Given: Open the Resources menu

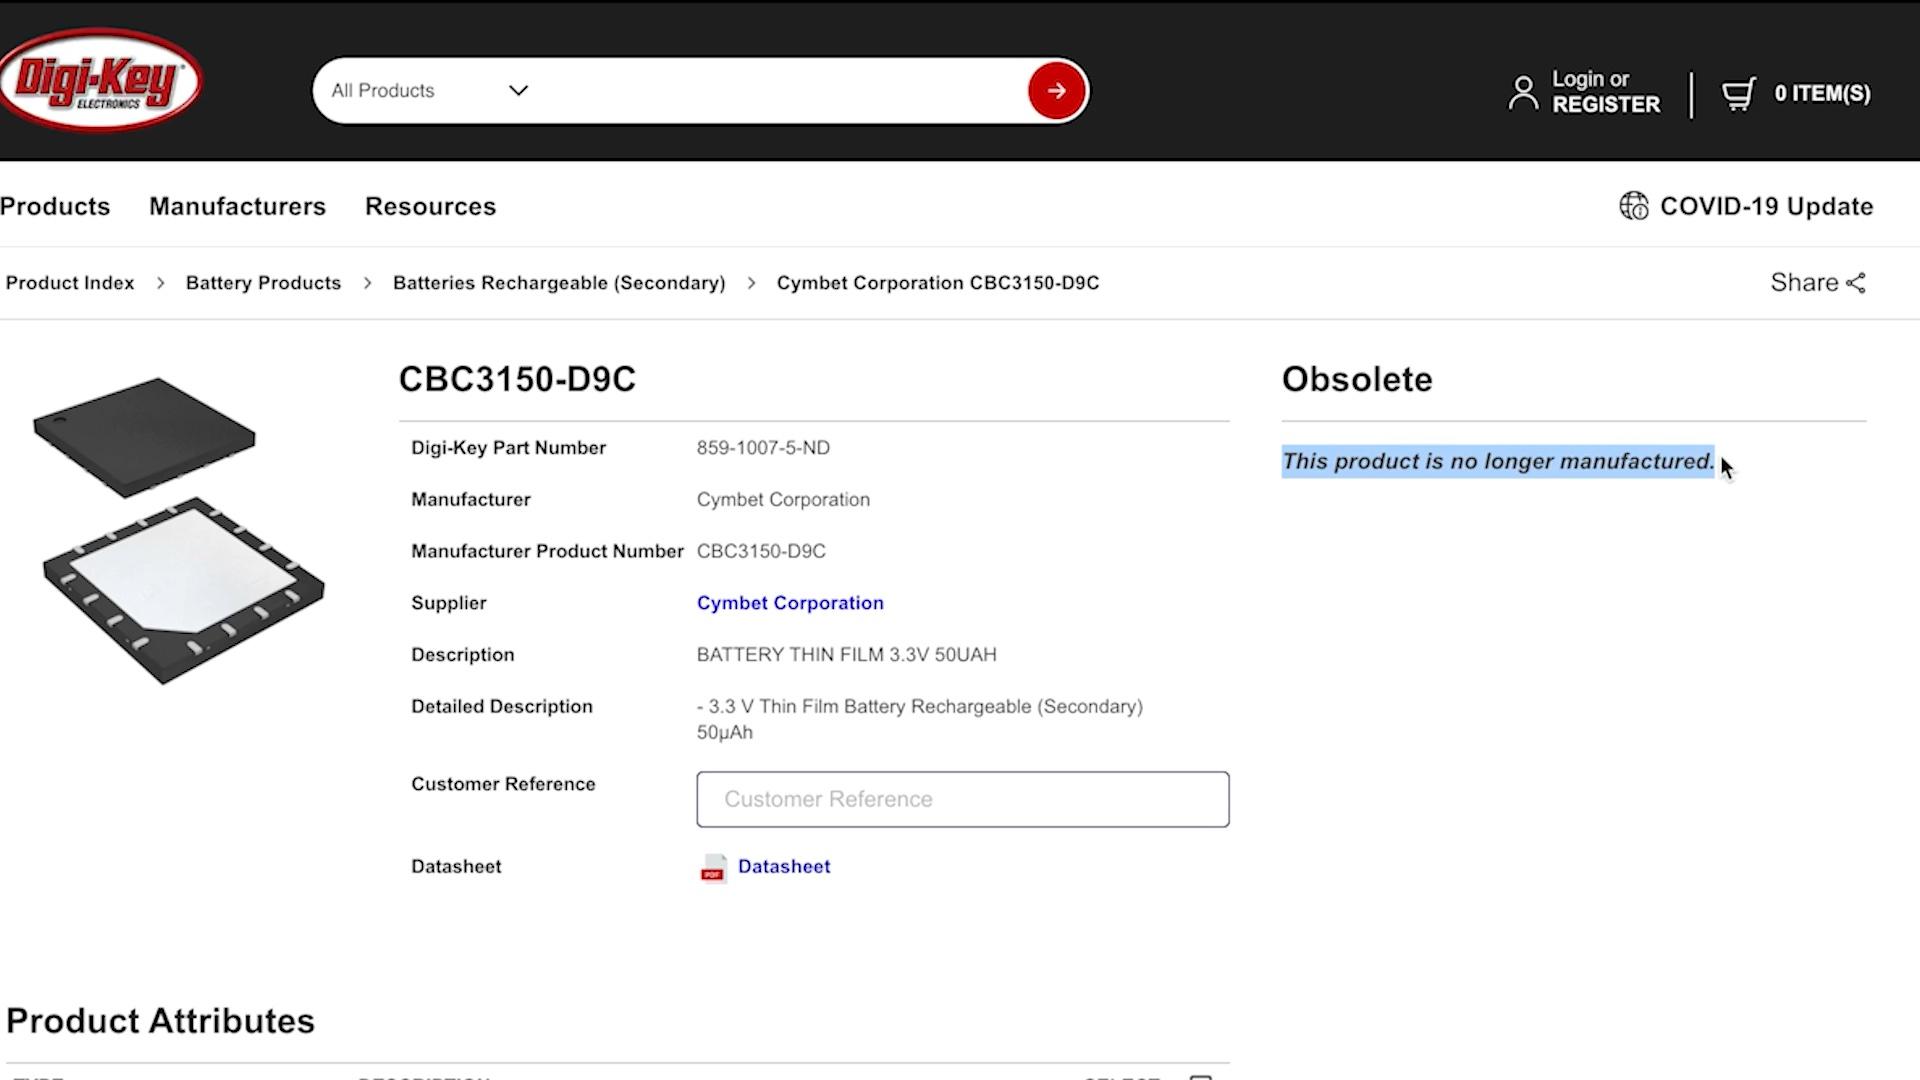Looking at the screenshot, I should click(430, 206).
